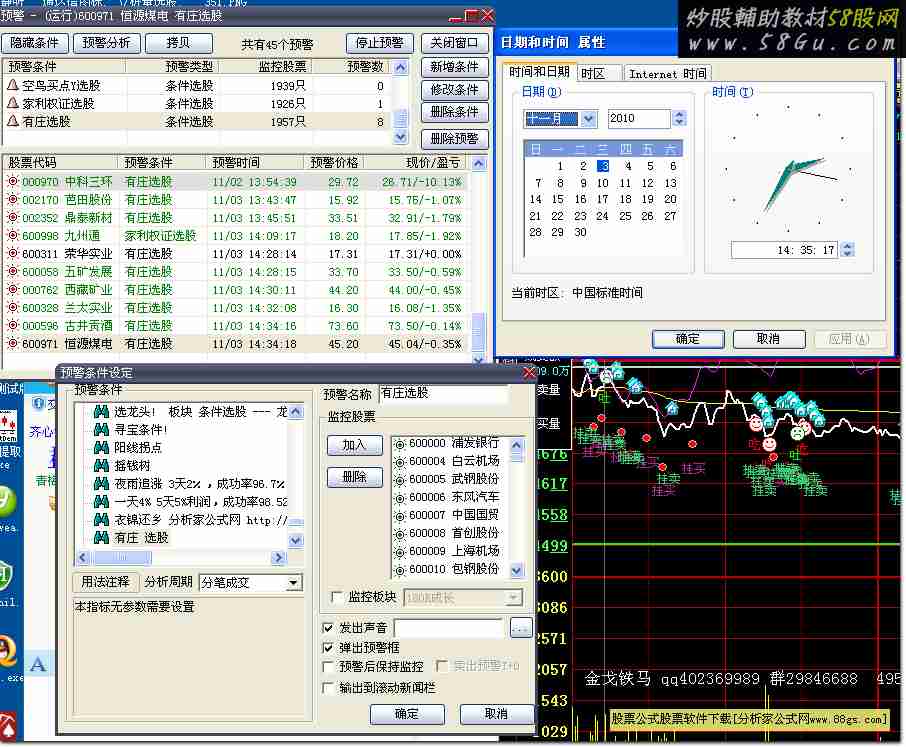Screen dimensions: 906x747
Task: Click the 停止预警 button
Action: pyautogui.click(x=380, y=43)
